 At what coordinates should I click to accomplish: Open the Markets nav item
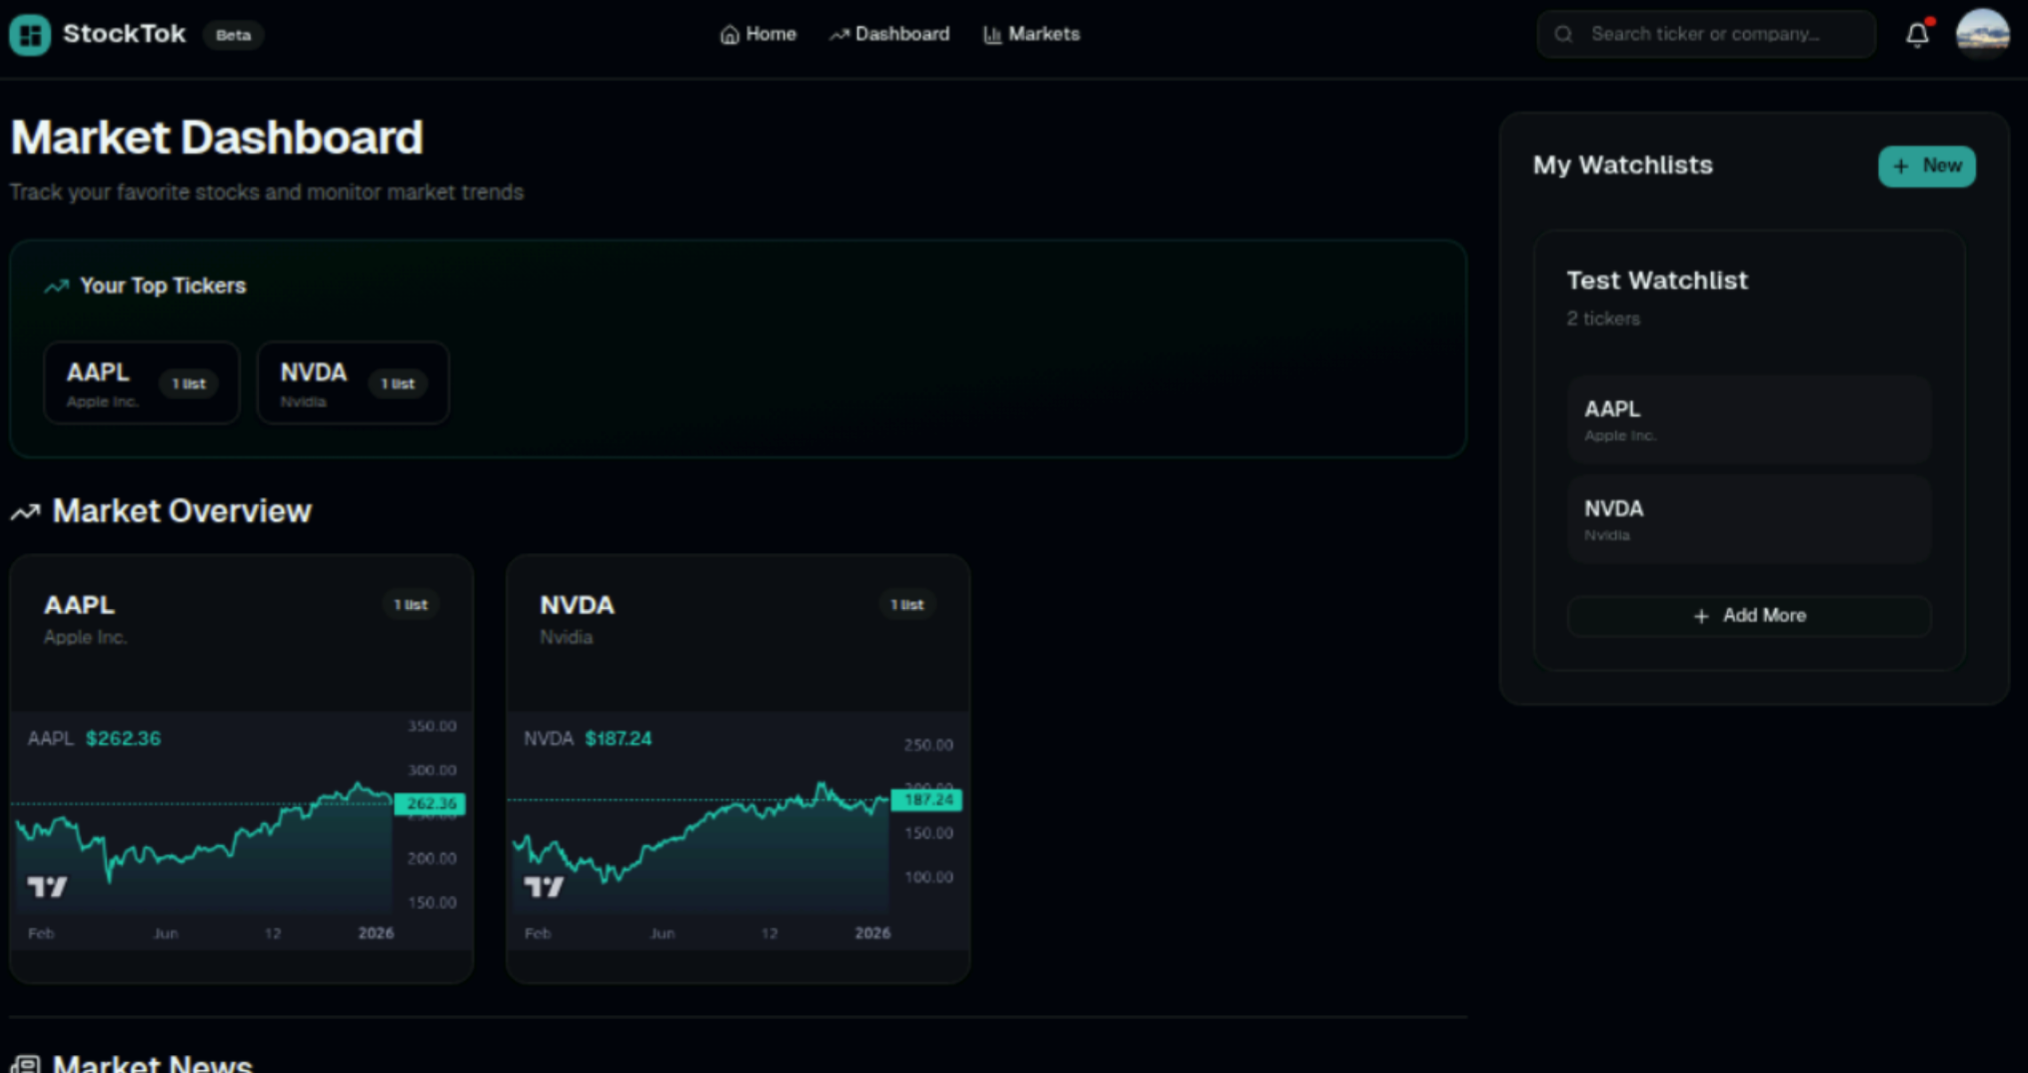(x=1032, y=35)
